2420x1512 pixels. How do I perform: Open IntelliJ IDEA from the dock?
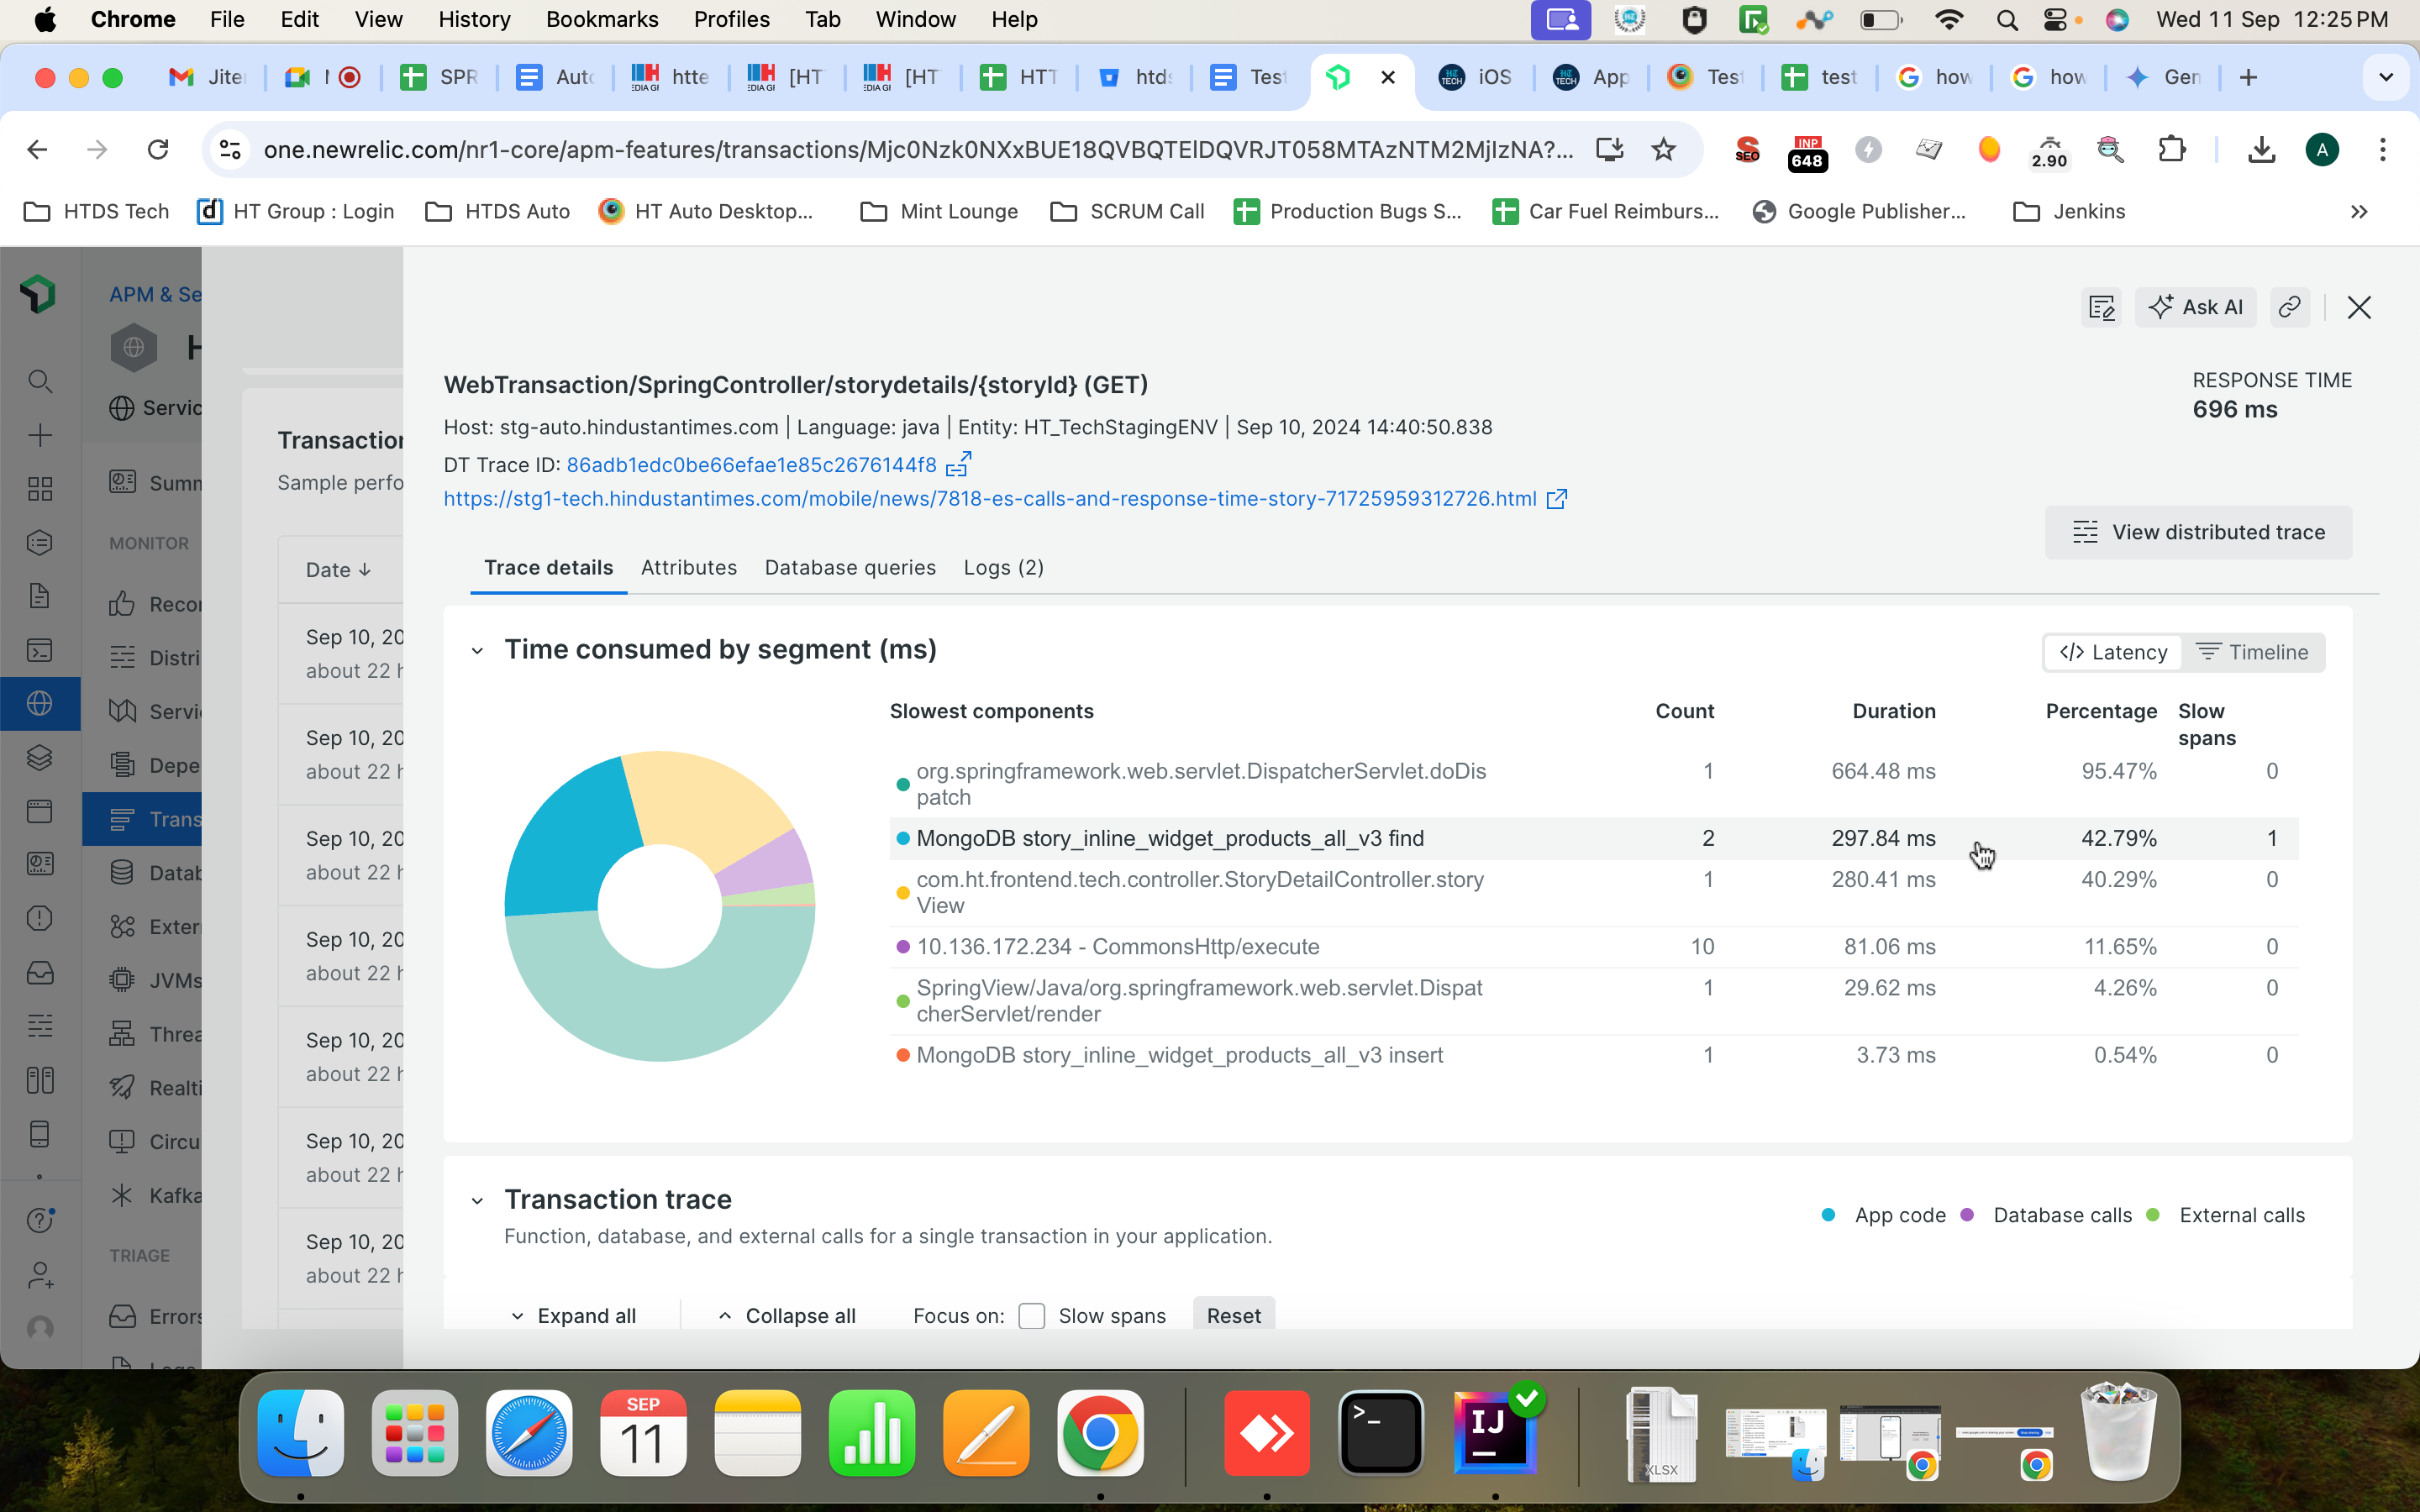(1494, 1434)
